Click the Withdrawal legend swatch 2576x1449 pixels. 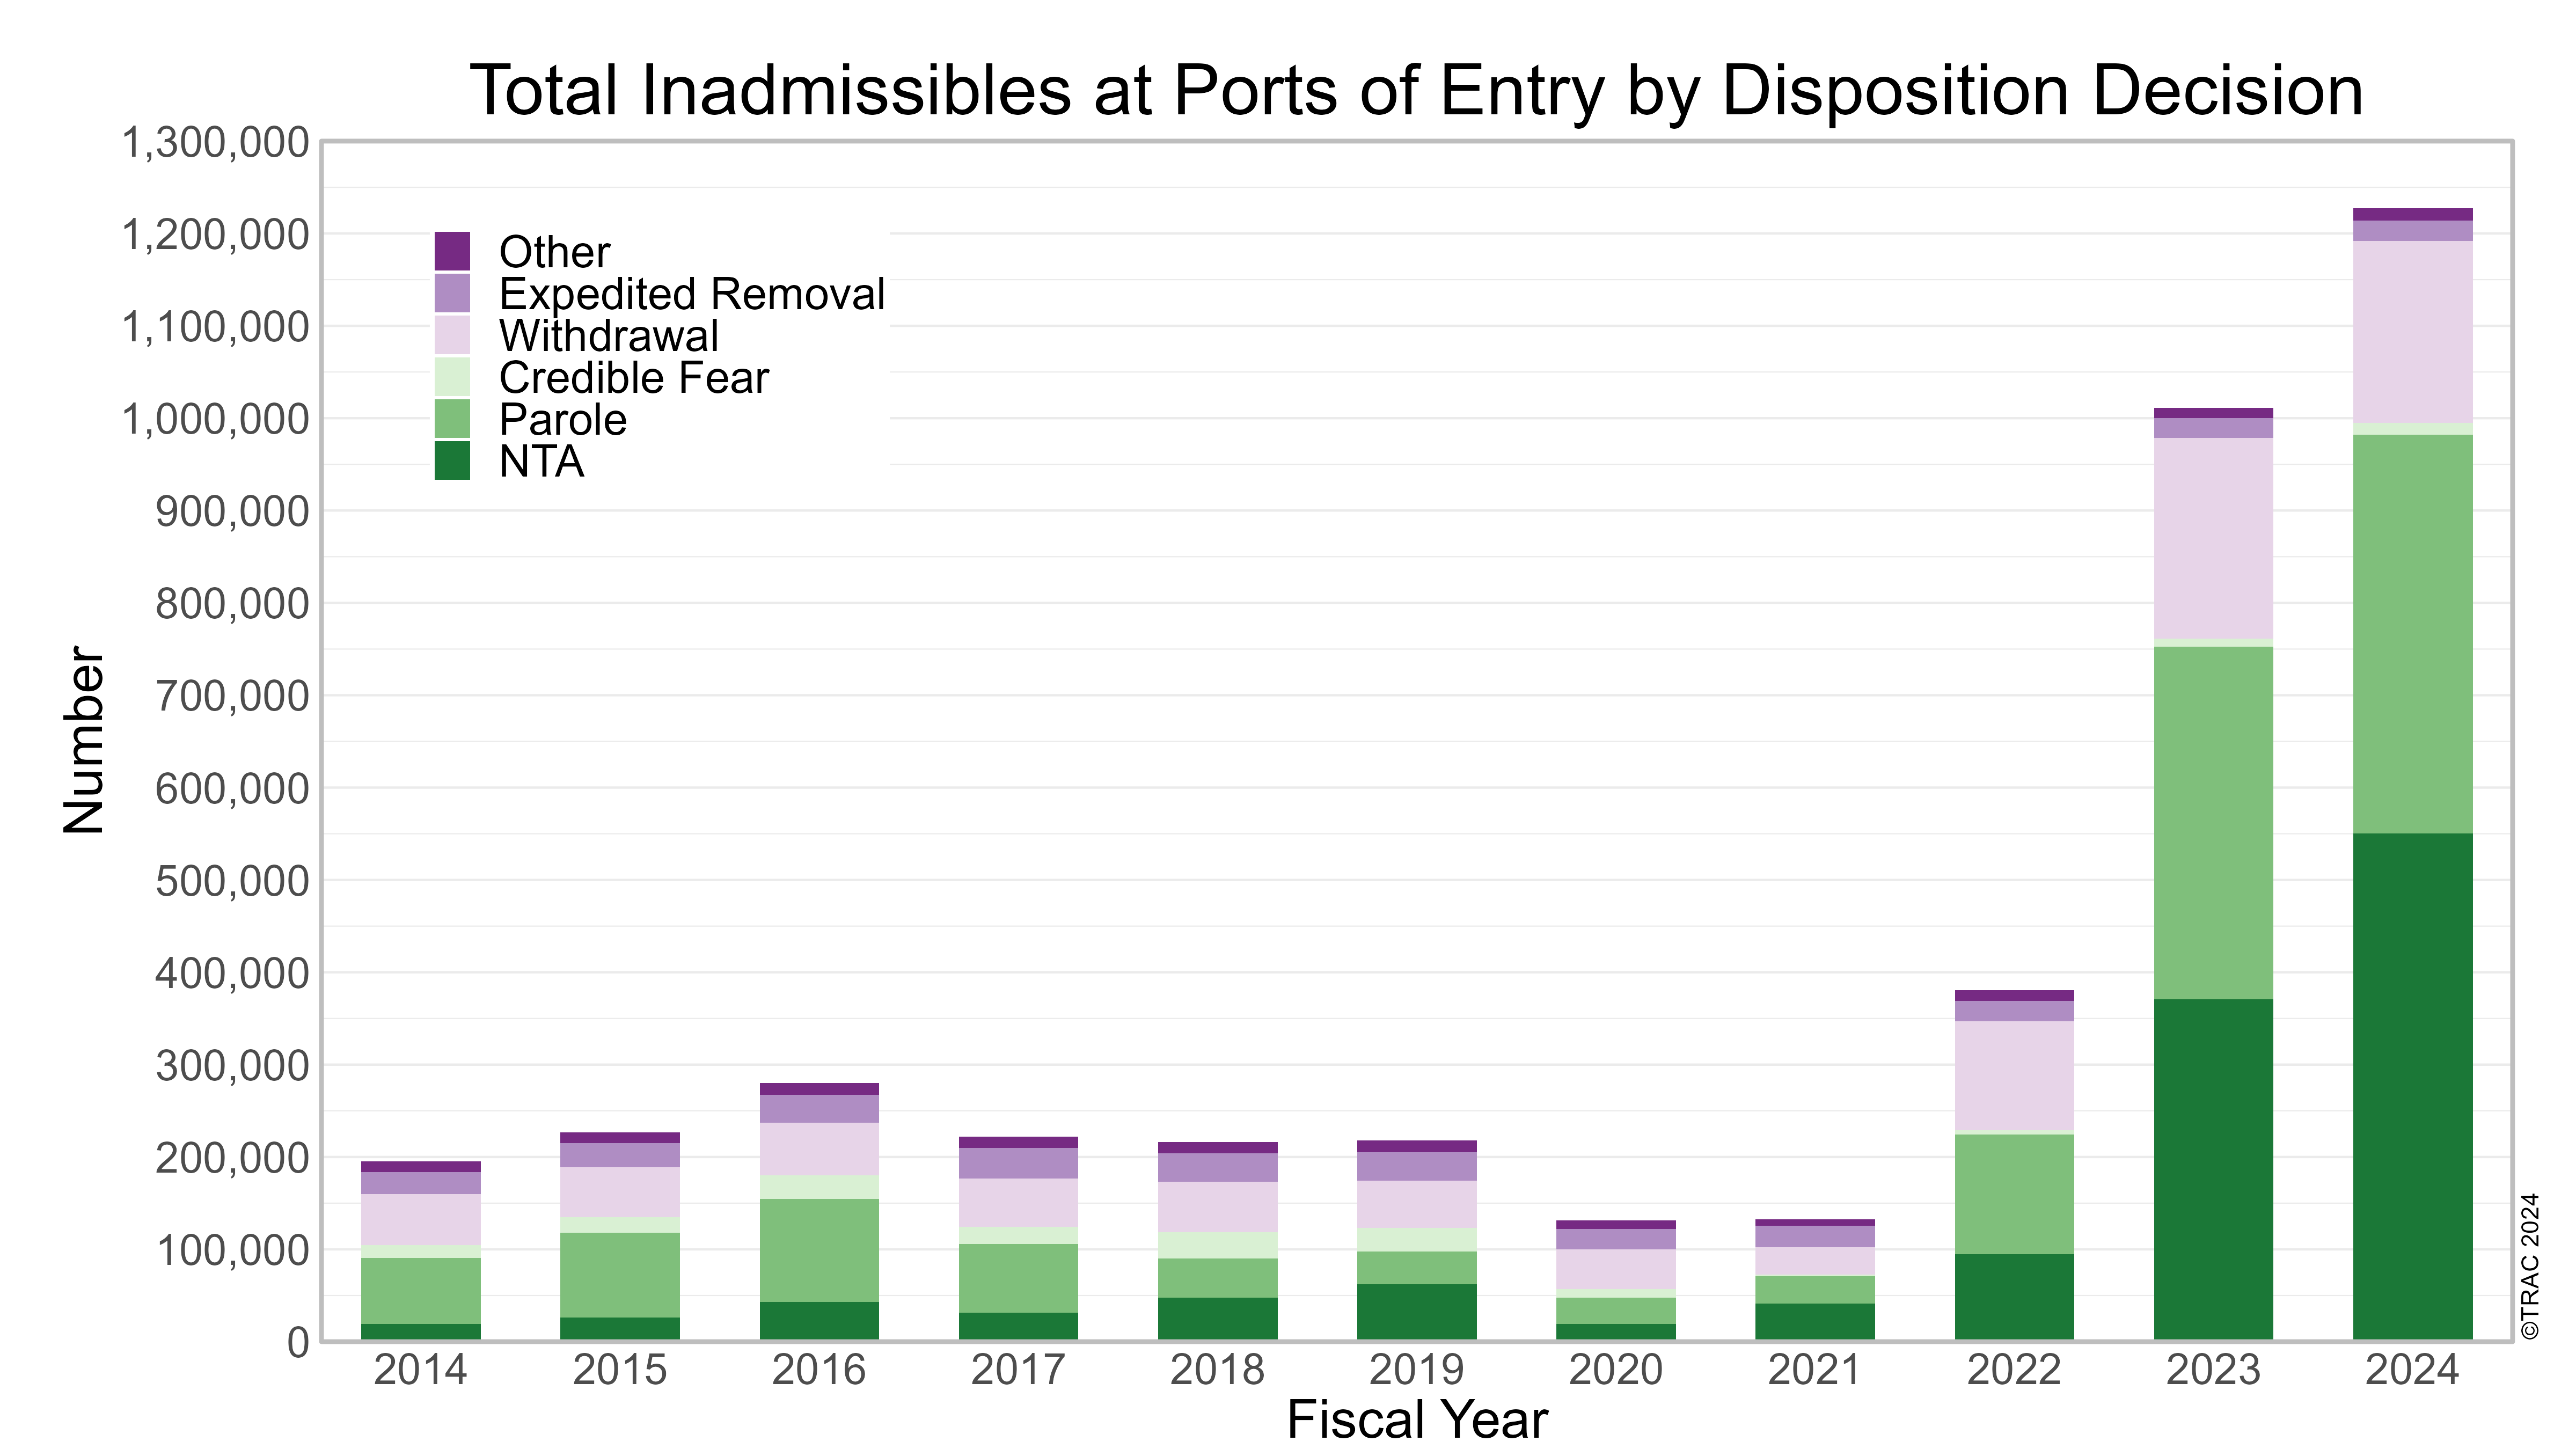(452, 335)
